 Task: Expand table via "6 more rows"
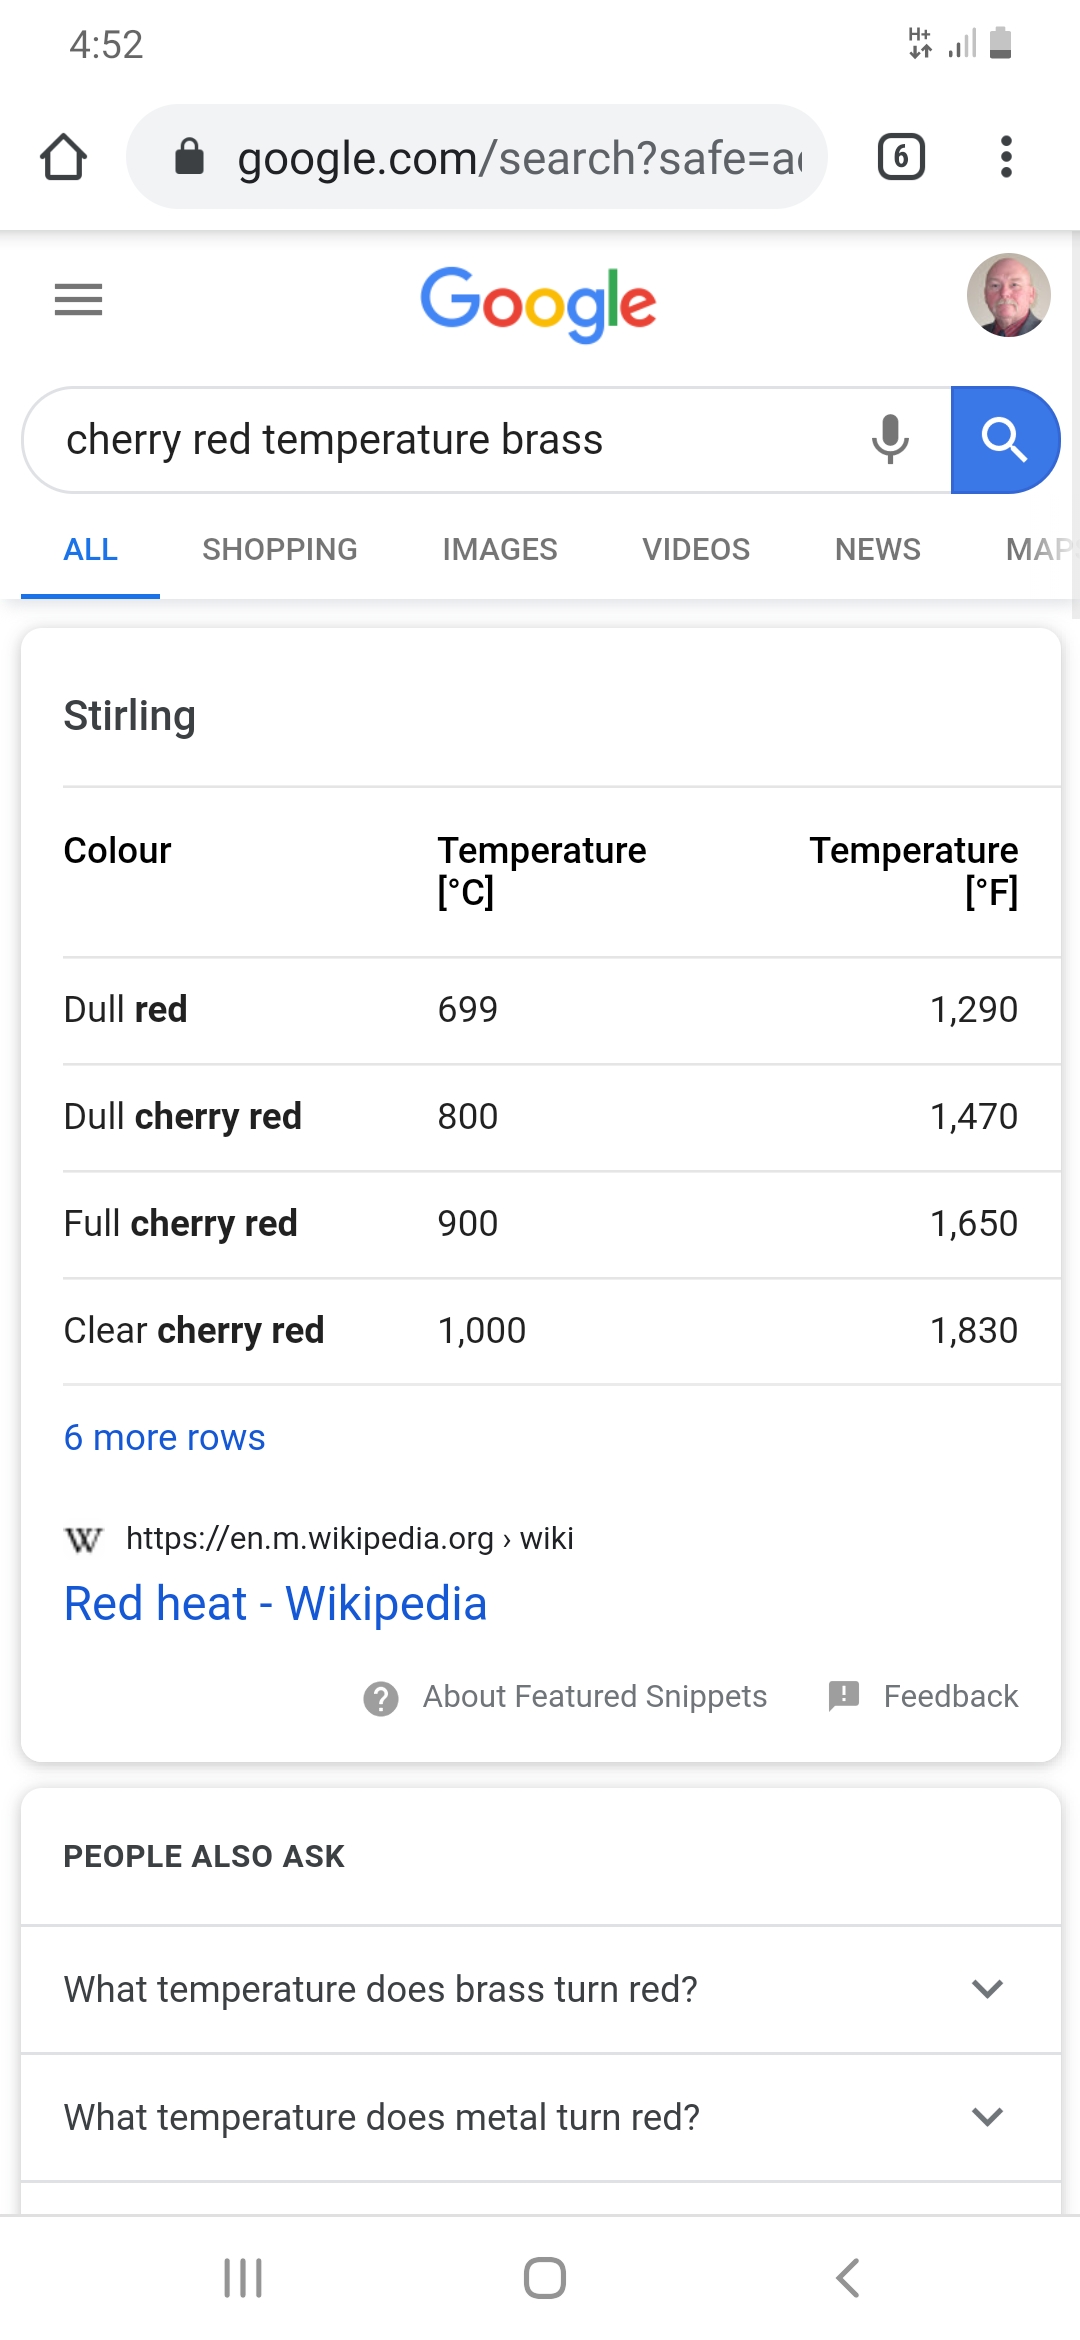click(164, 1437)
